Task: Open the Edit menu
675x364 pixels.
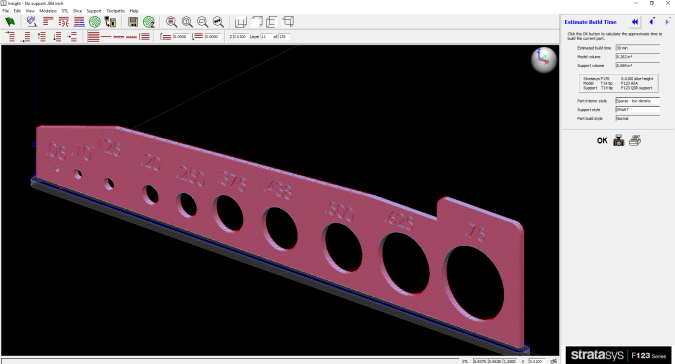Action: 17,11
